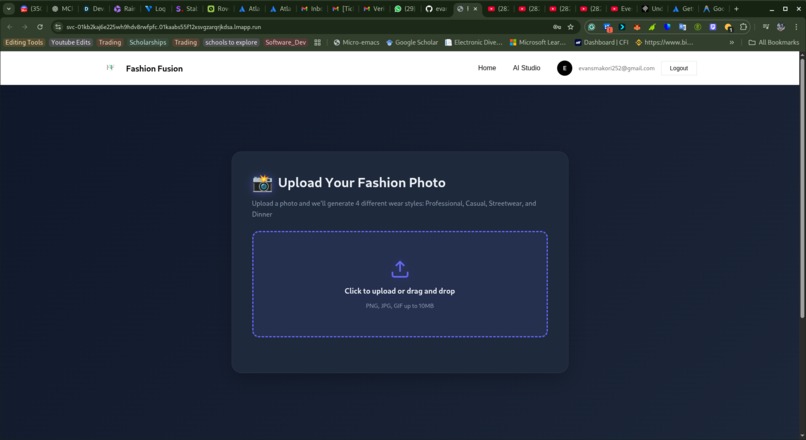Screen dimensions: 806x440
Task: Click the camera emoji beside the heading
Action: point(262,183)
